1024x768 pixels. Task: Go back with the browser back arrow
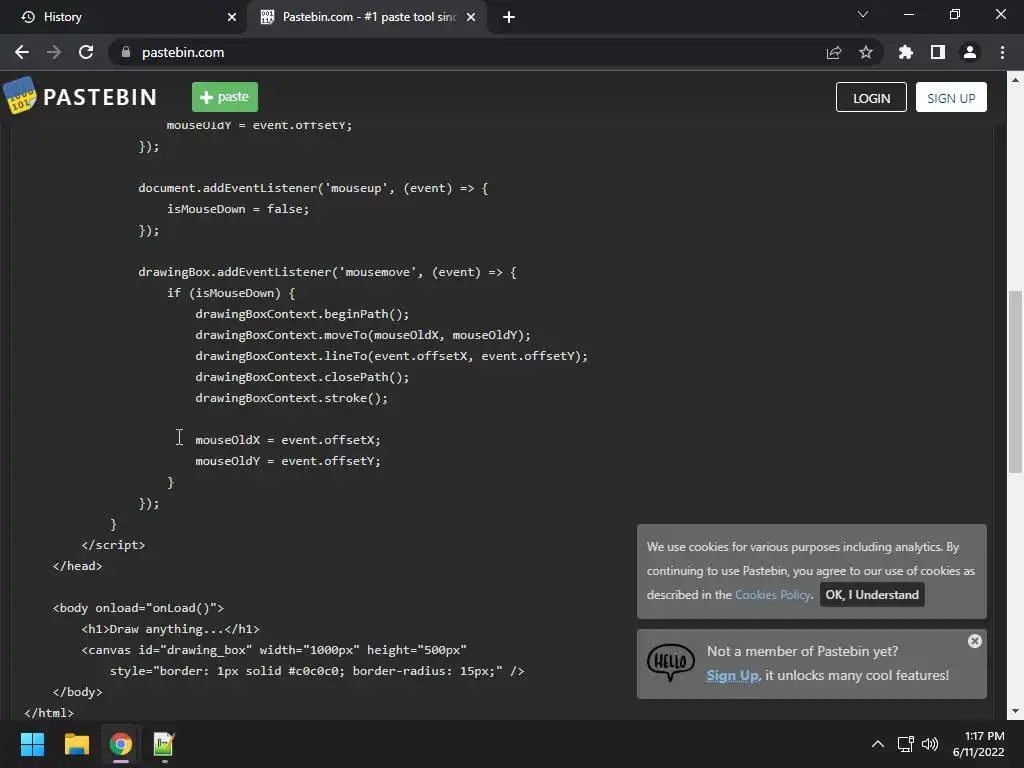(x=22, y=52)
